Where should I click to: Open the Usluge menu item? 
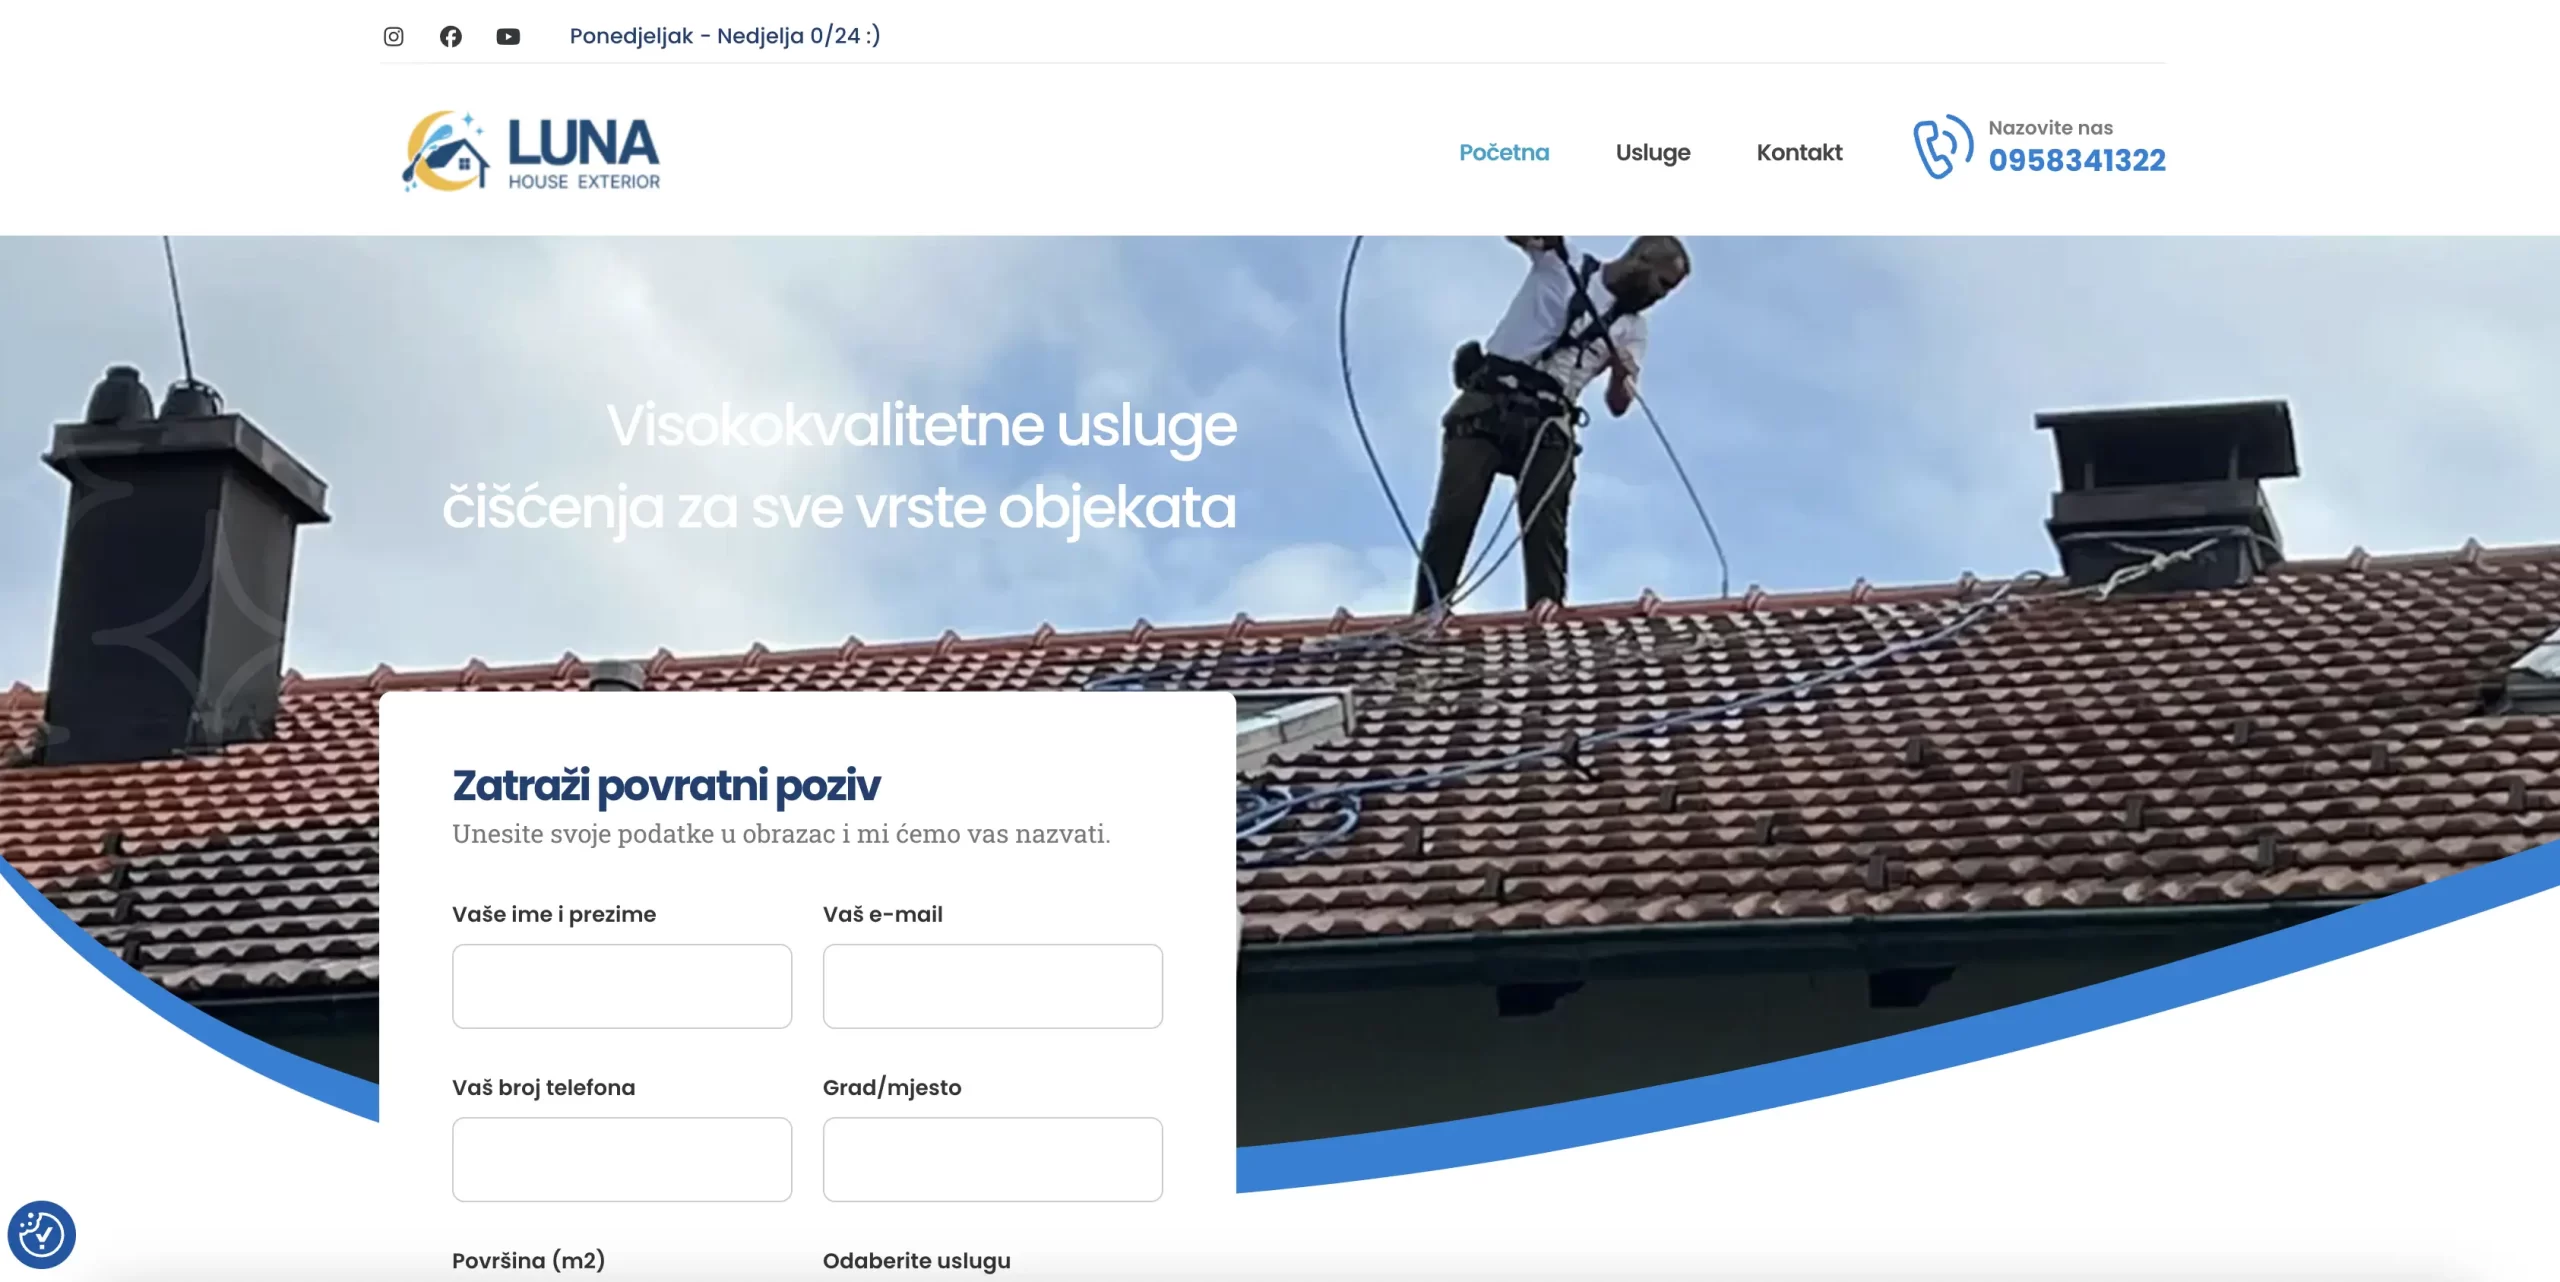point(1652,152)
